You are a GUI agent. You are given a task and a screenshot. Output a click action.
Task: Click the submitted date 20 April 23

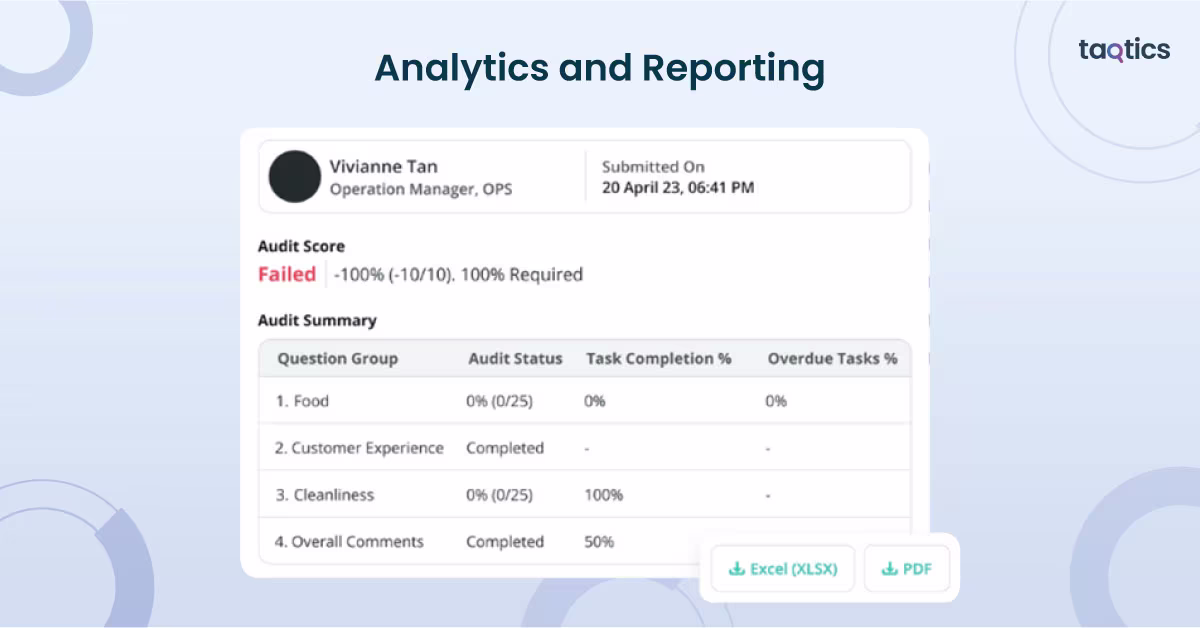click(678, 188)
